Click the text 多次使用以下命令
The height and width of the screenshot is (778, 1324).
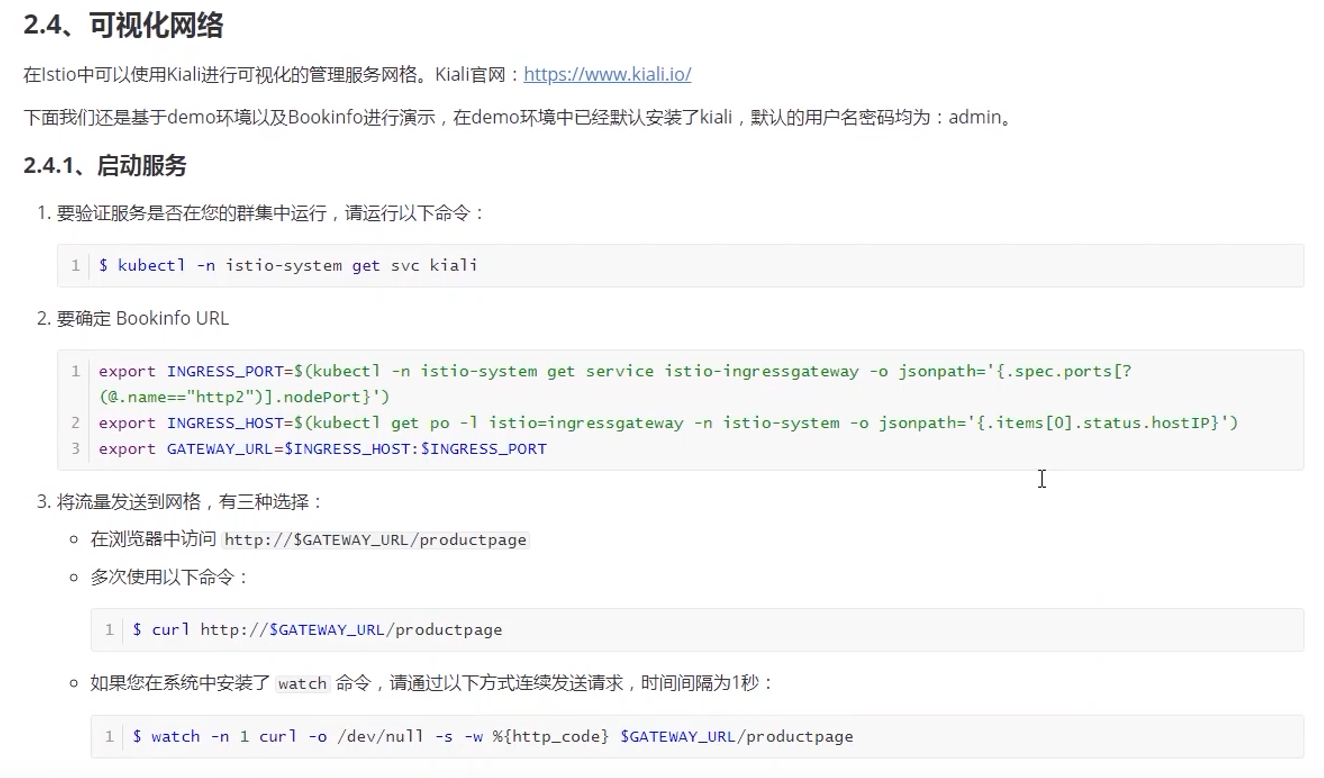(170, 577)
